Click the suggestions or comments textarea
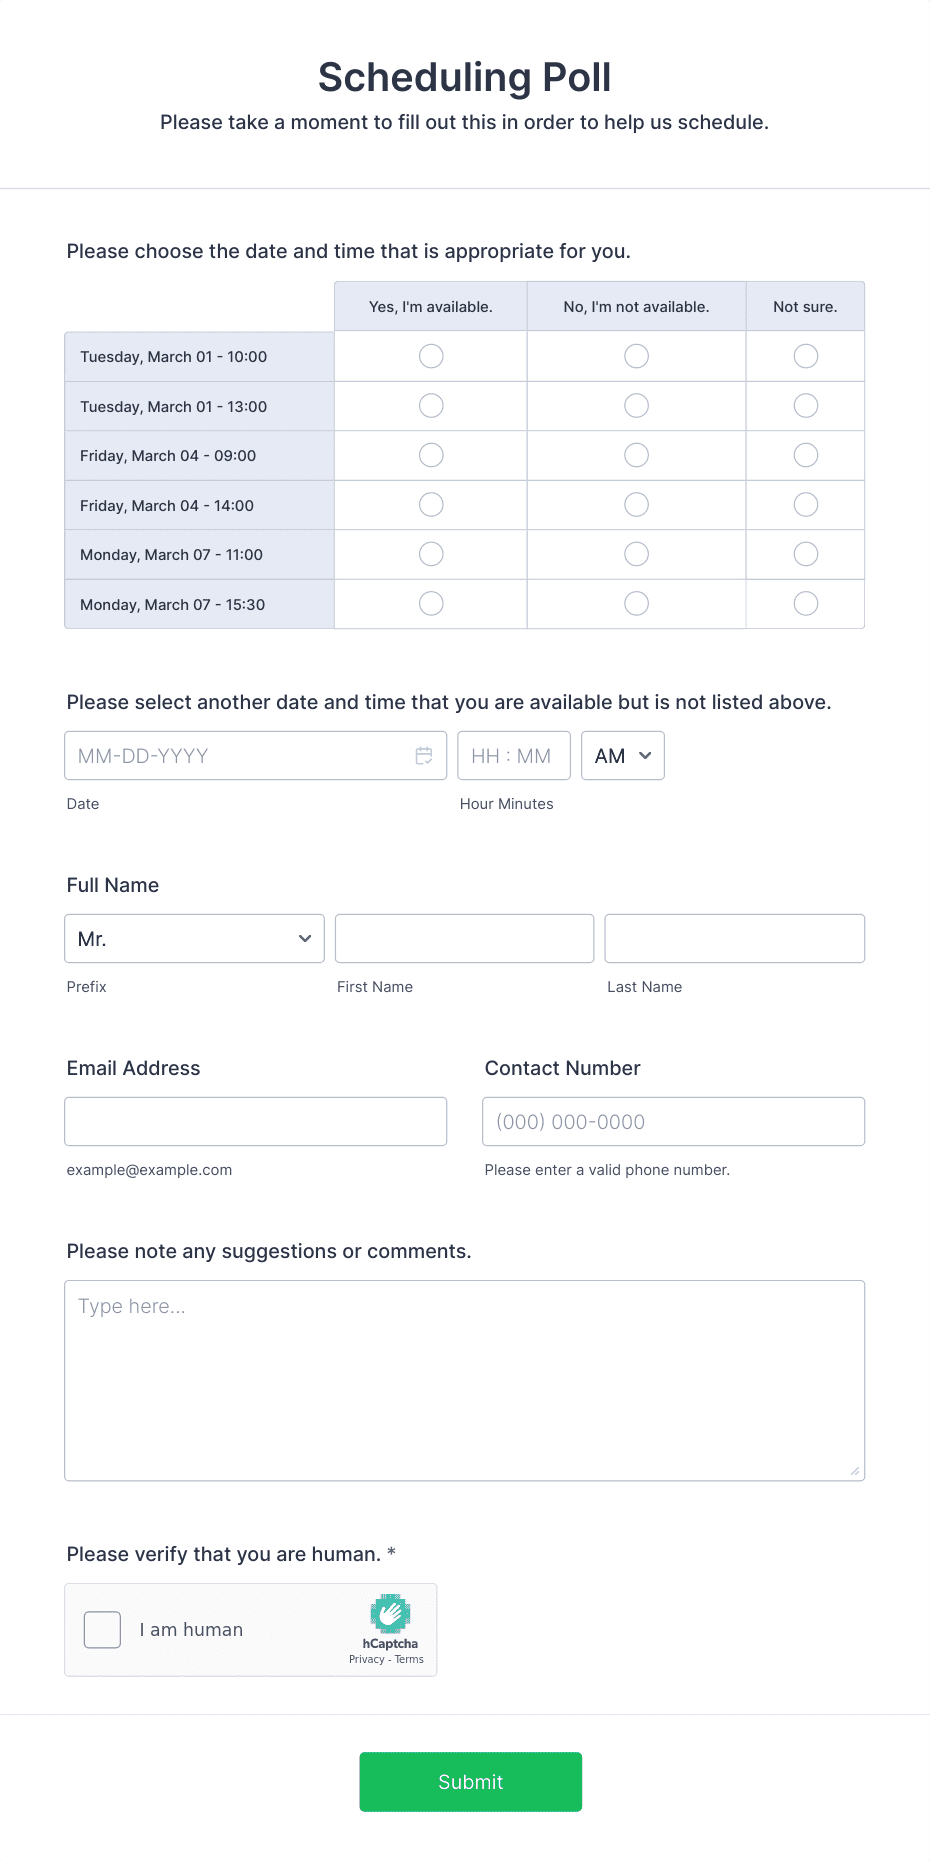Screen dimensions: 930x1861 click(x=464, y=1380)
